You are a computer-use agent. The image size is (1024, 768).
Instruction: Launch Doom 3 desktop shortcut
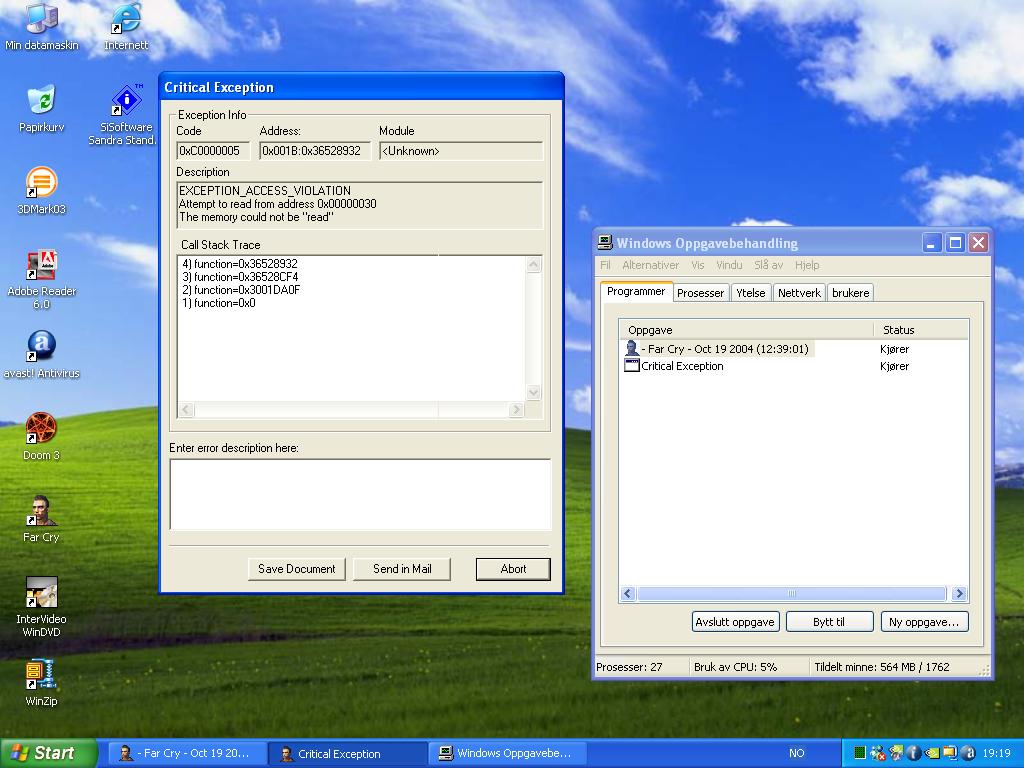(41, 436)
